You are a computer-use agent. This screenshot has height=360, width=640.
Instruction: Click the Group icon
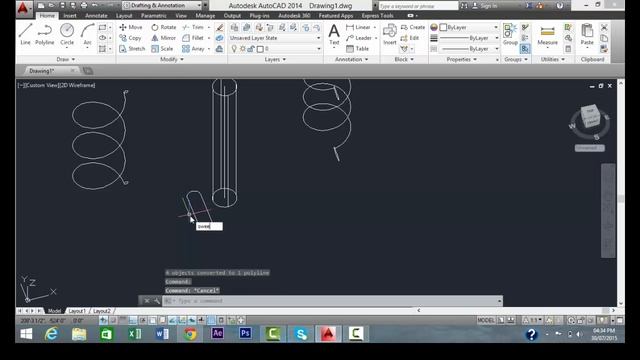(x=510, y=33)
